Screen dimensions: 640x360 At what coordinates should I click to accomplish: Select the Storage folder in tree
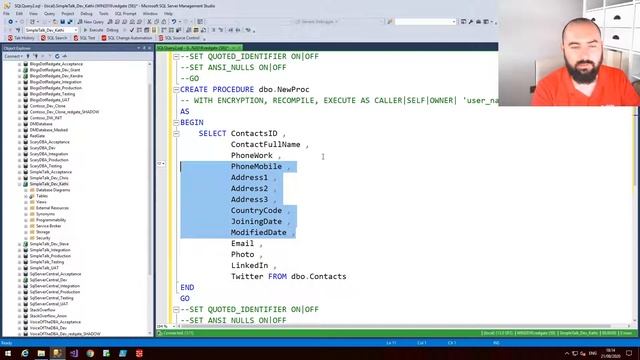43,232
